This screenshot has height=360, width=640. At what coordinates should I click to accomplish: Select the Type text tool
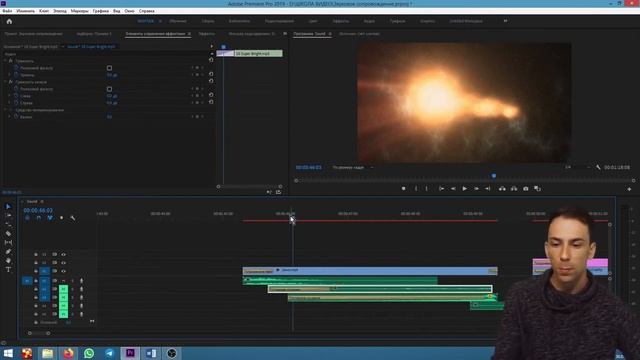tap(8, 269)
